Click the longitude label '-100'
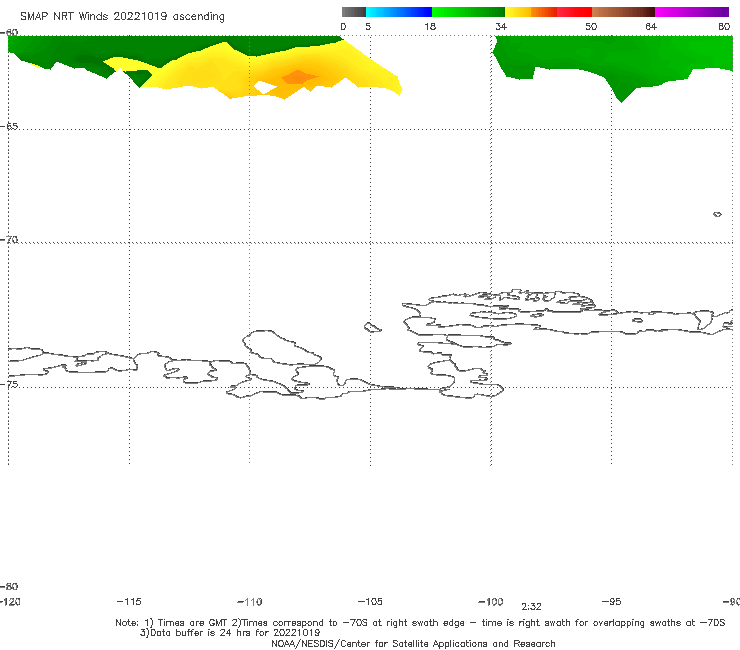 click(491, 602)
